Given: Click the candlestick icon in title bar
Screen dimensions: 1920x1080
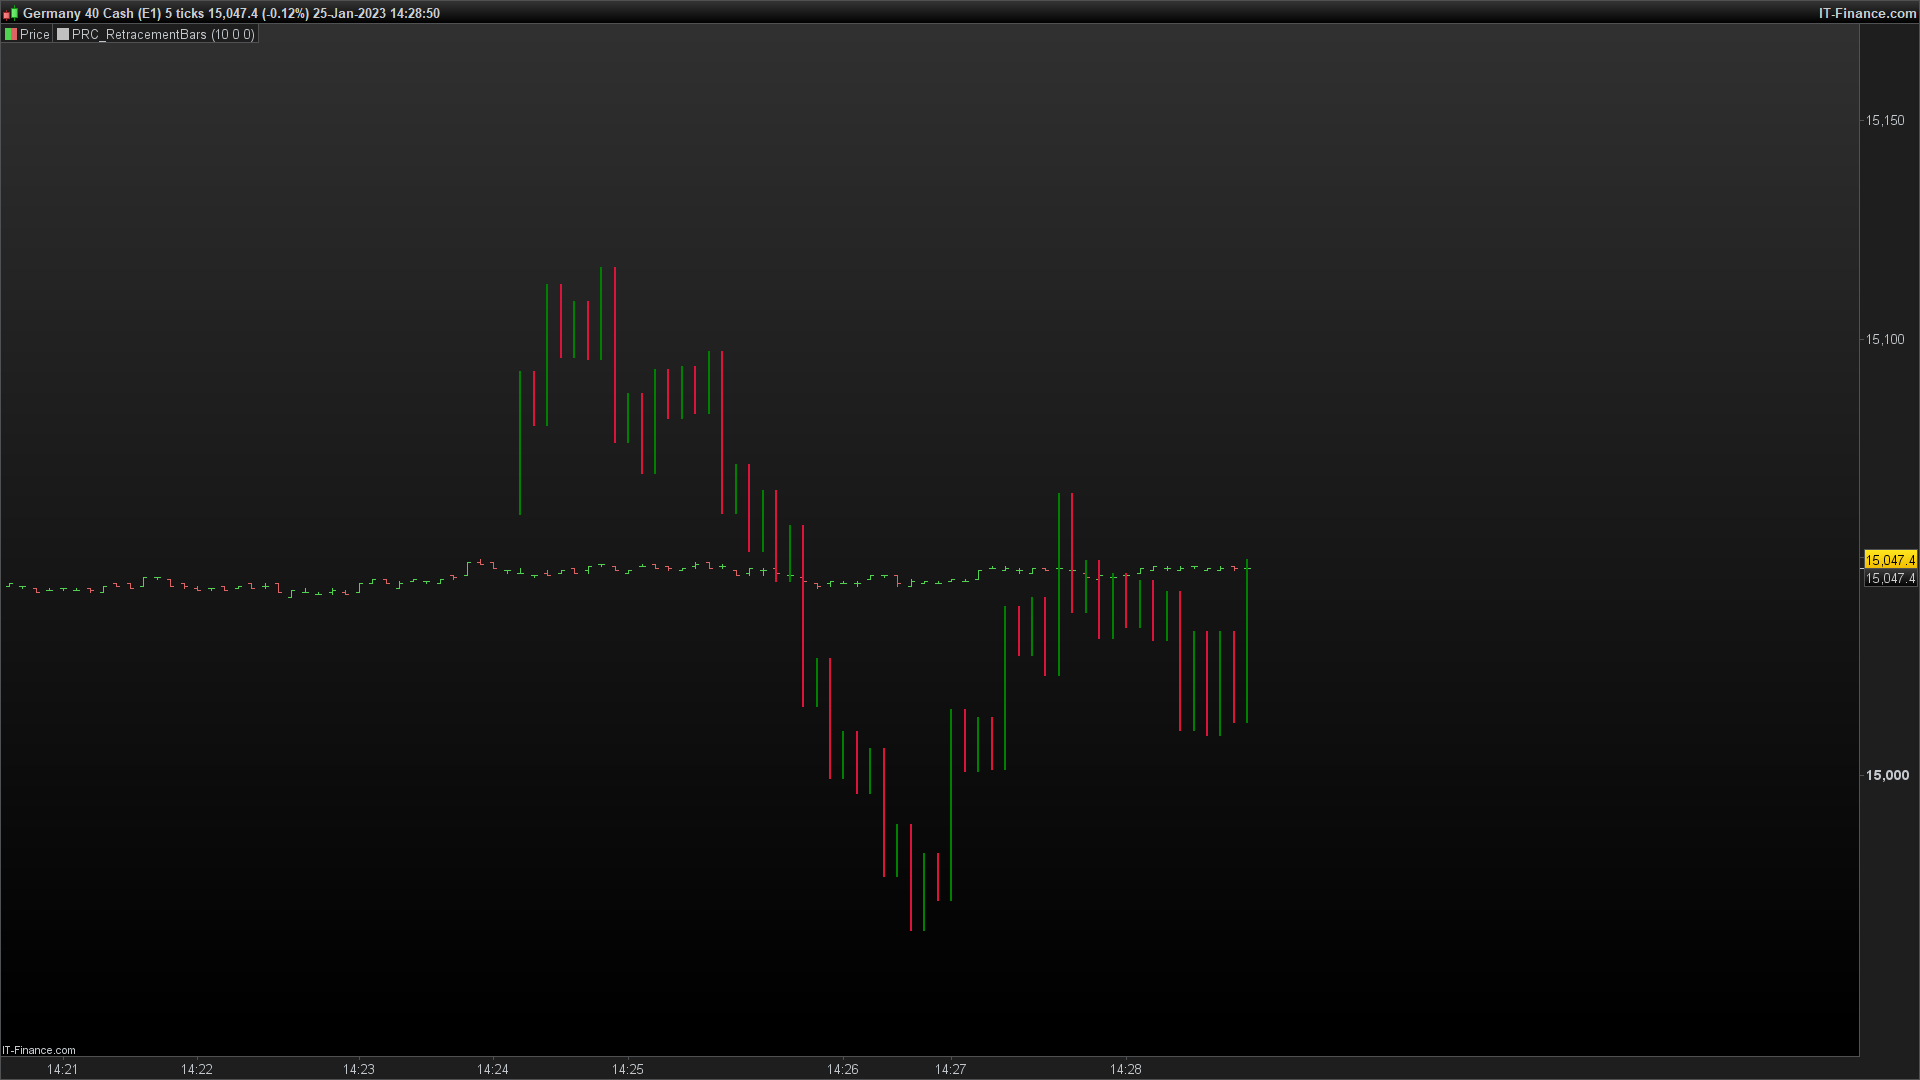Looking at the screenshot, I should pos(10,14).
